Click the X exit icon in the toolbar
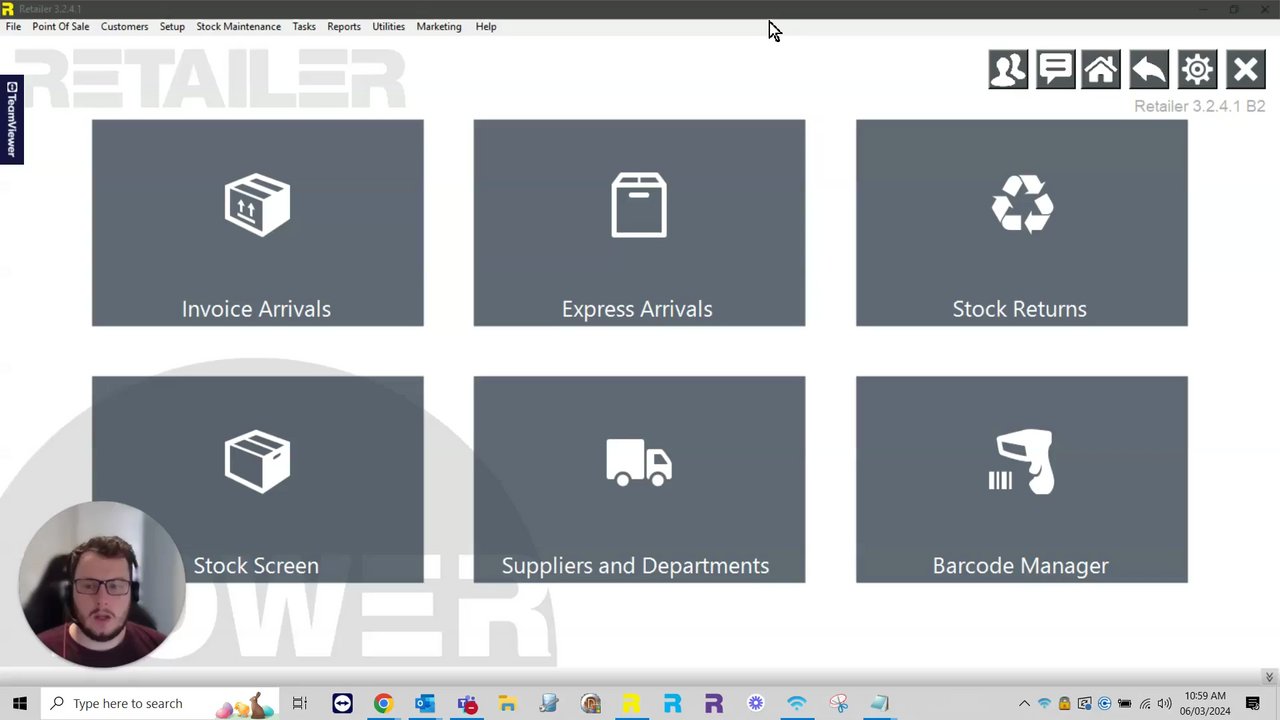 pyautogui.click(x=1245, y=70)
